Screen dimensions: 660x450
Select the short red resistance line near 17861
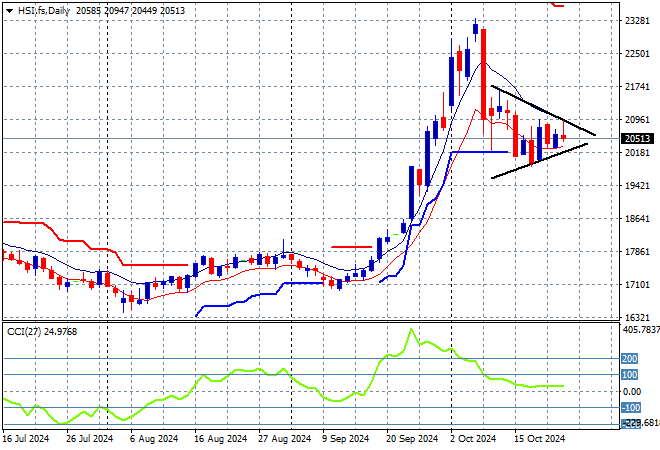[351, 247]
